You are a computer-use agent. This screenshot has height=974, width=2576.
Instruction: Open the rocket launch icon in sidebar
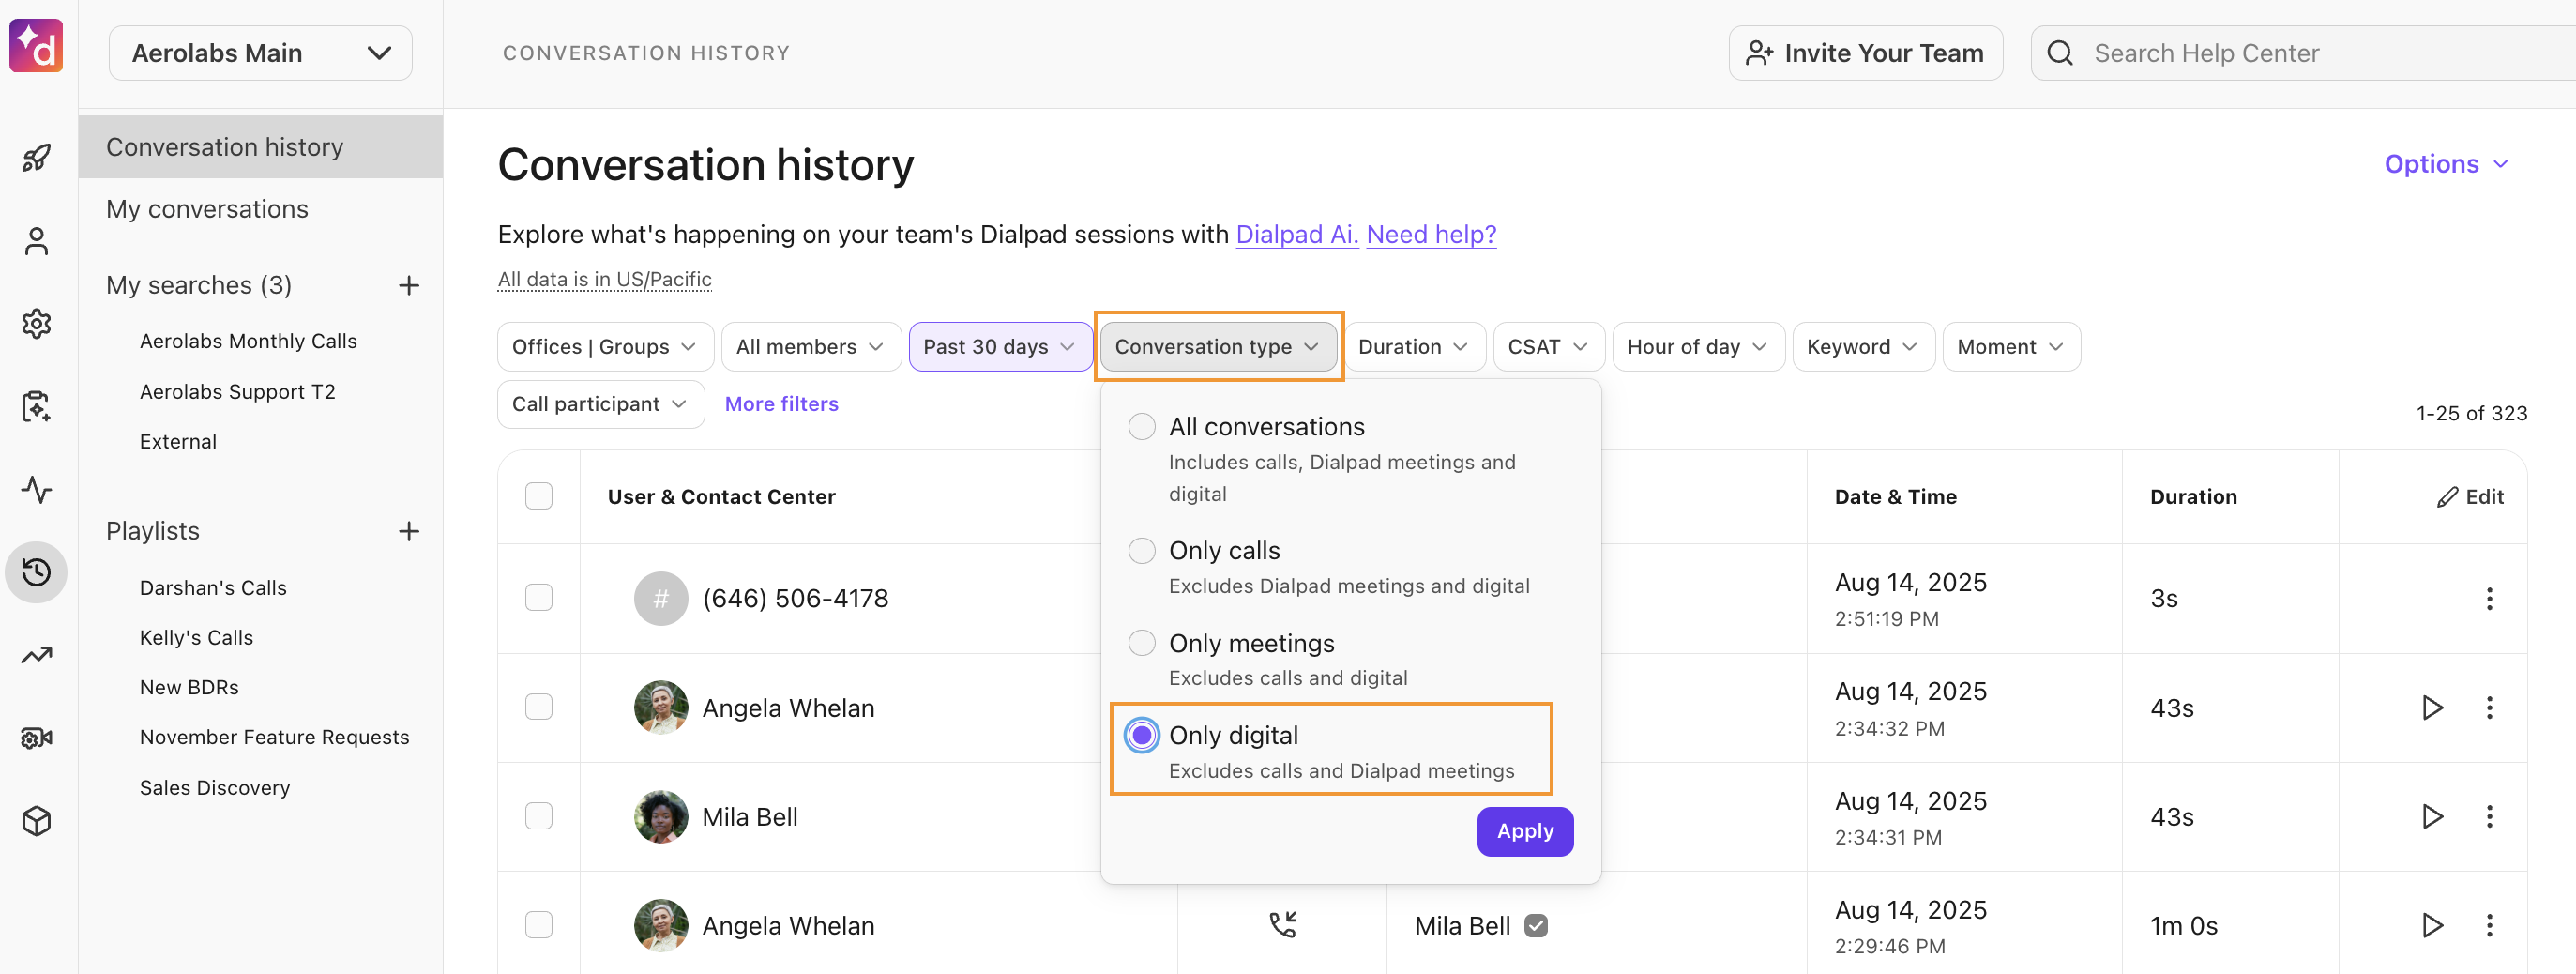point(37,158)
